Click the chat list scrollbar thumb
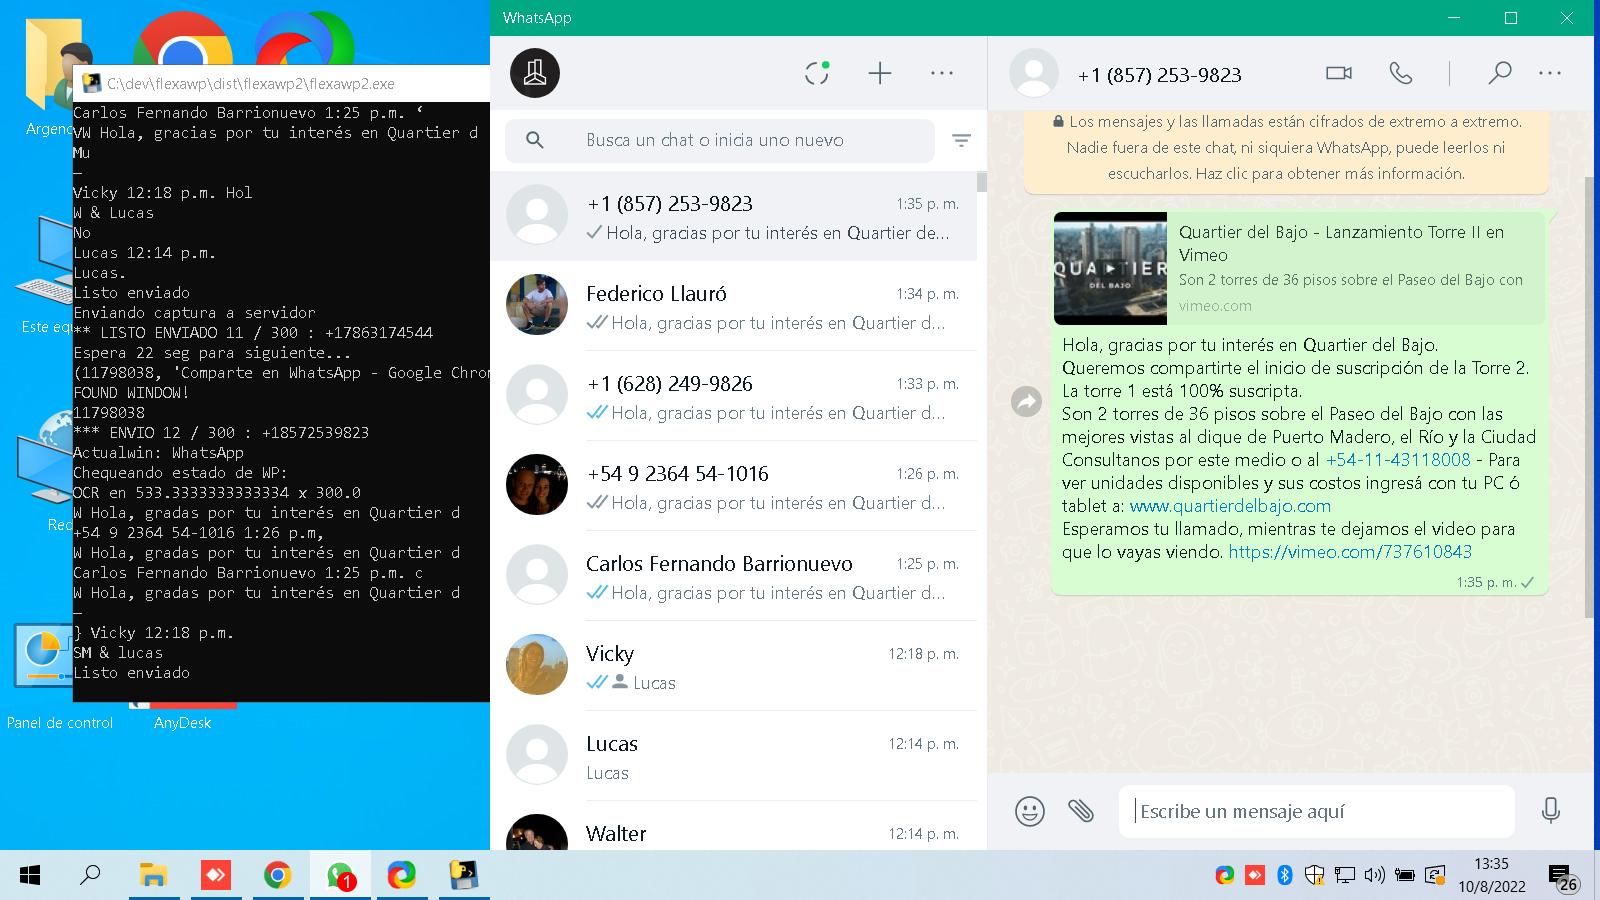The width and height of the screenshot is (1600, 900). coord(982,182)
